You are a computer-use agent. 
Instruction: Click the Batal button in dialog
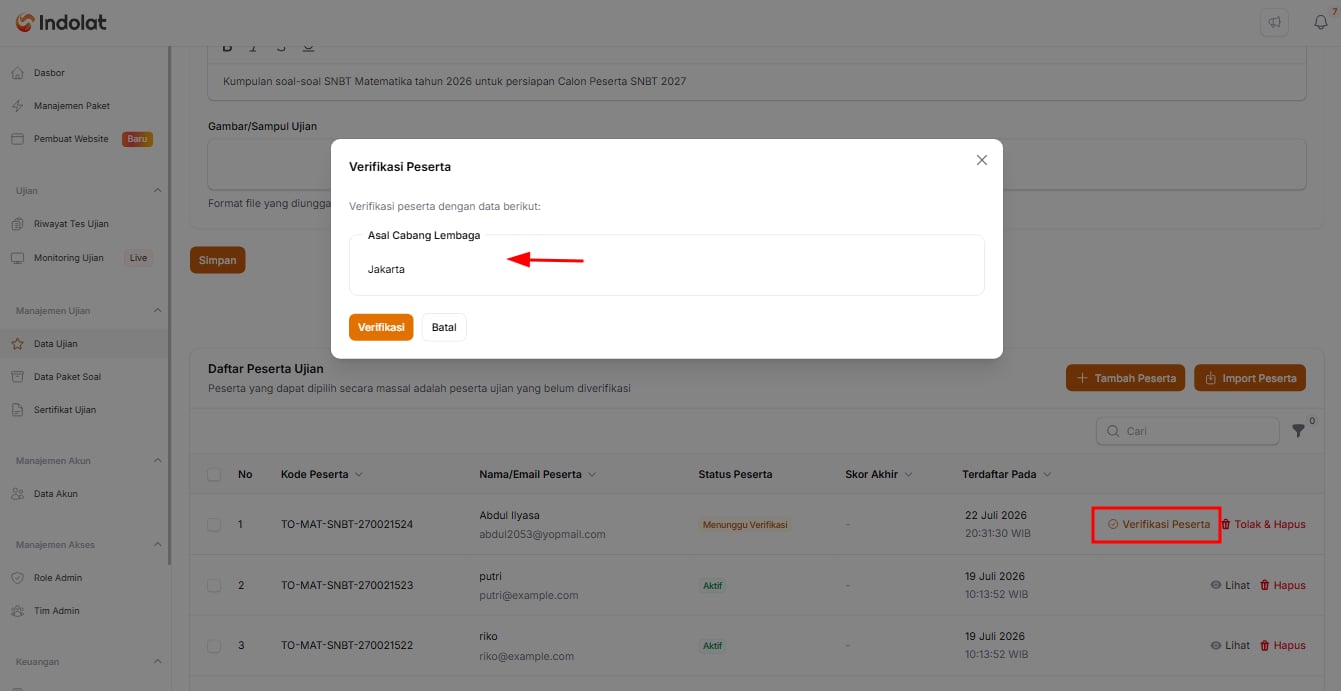click(x=444, y=328)
